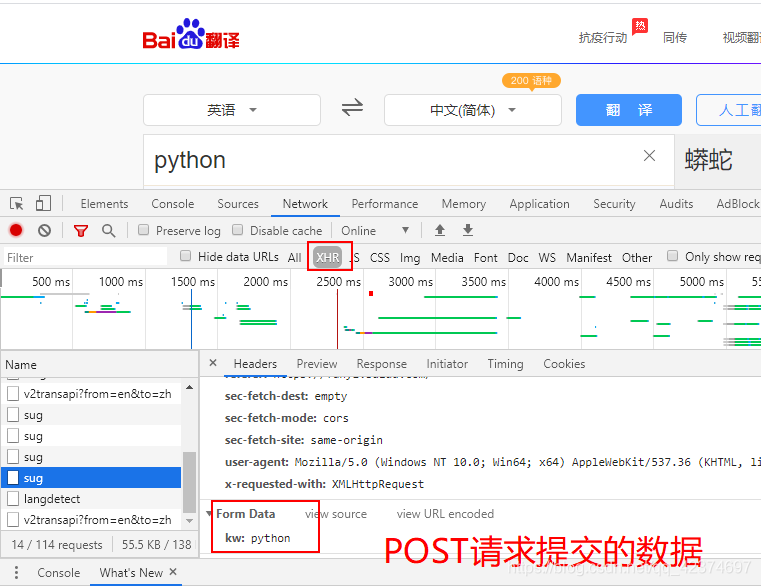Image resolution: width=761 pixels, height=586 pixels.
Task: Show the Response tab of the request
Action: point(381,364)
